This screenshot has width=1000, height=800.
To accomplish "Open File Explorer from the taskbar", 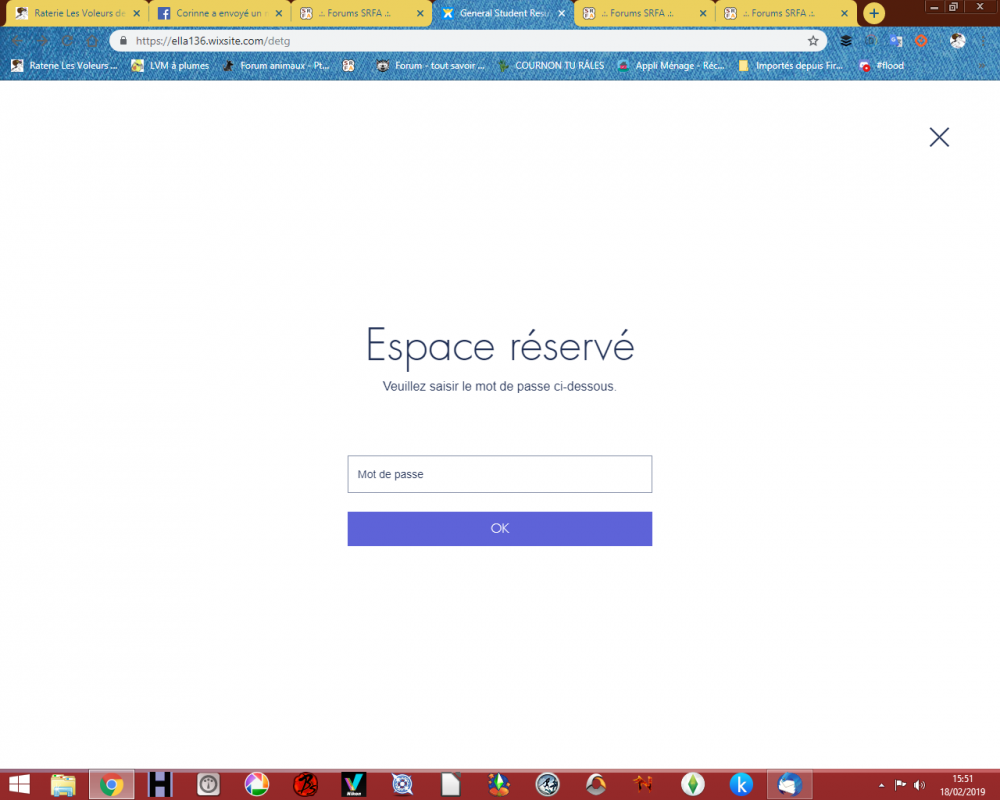I will click(63, 785).
